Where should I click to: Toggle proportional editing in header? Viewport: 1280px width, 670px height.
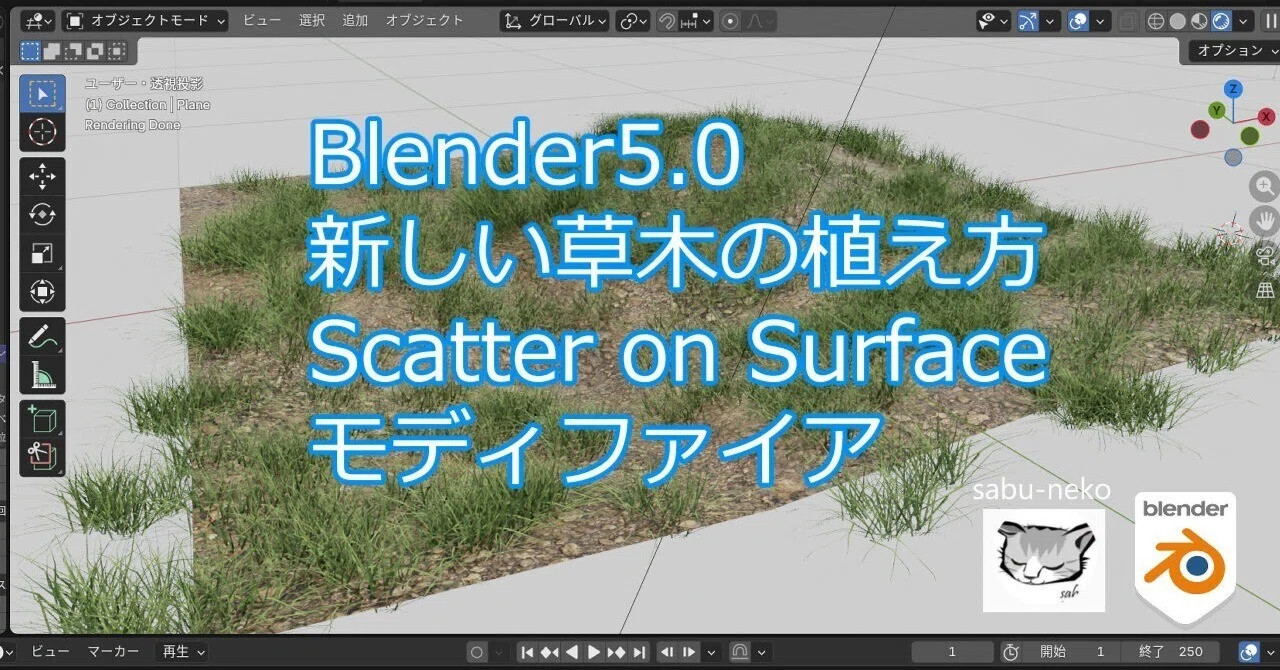coord(731,20)
